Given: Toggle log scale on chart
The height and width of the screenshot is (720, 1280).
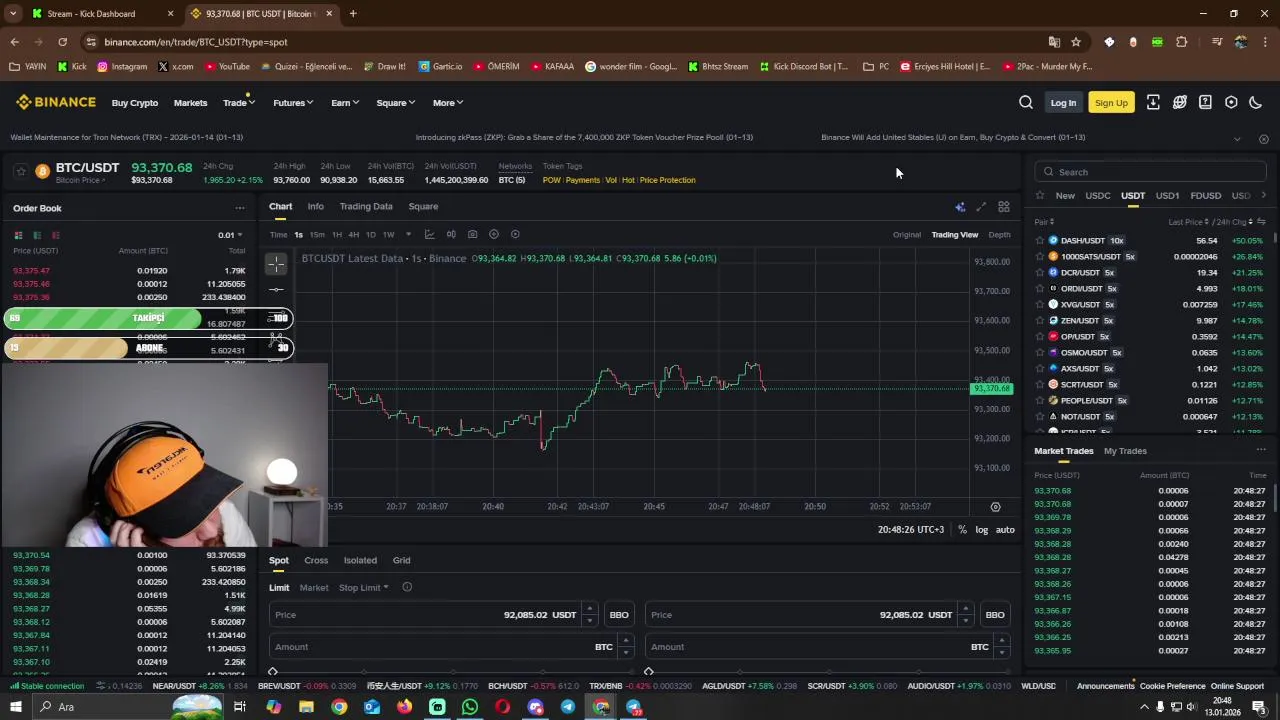Looking at the screenshot, I should pos(982,530).
